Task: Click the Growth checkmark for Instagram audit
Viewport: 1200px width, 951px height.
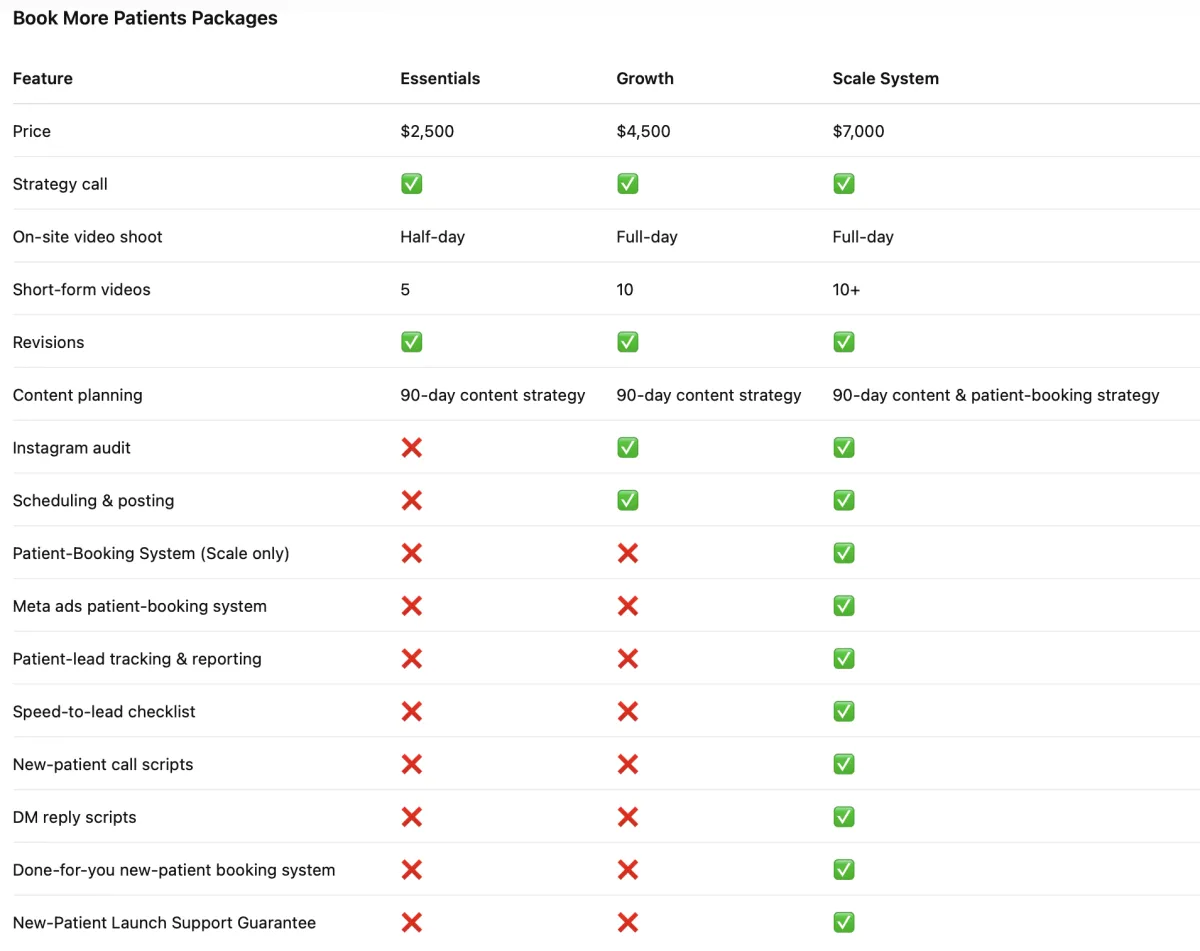Action: click(x=627, y=448)
